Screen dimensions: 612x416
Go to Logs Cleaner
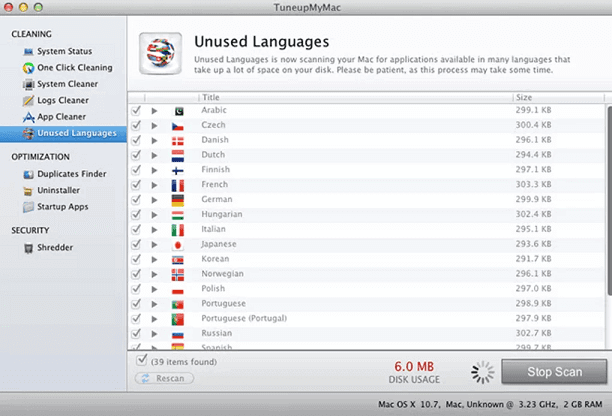click(x=63, y=101)
